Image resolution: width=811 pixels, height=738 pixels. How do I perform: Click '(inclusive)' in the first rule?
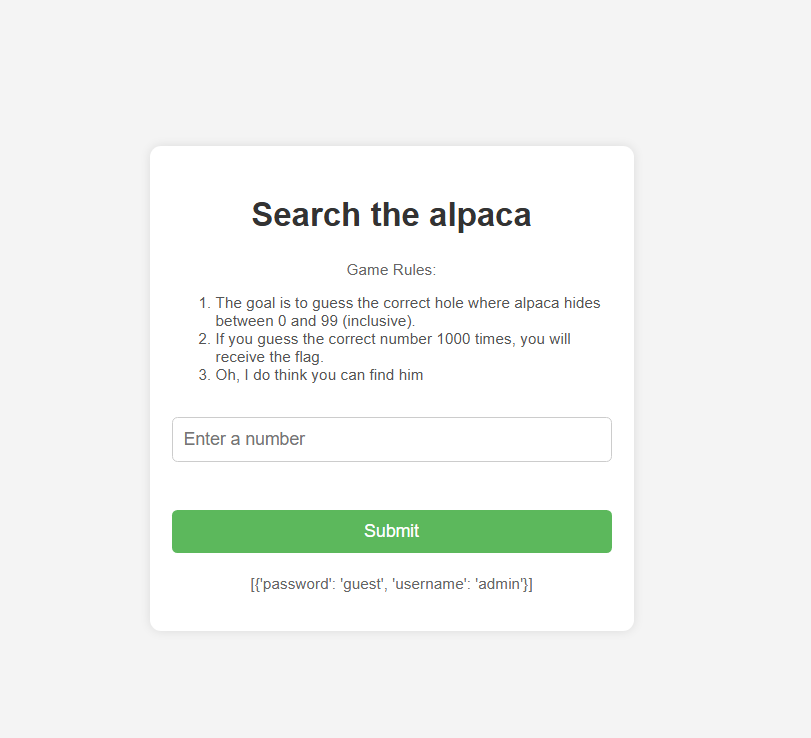point(379,321)
